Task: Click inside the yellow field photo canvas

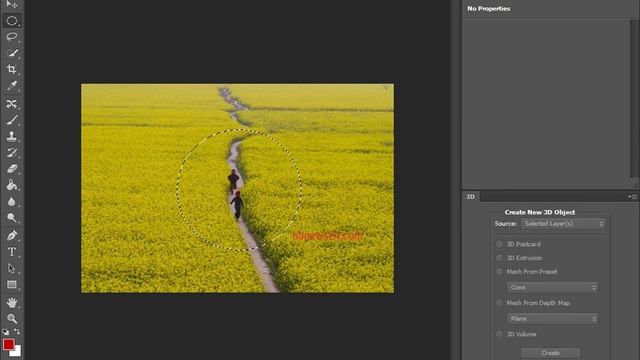Action: (238, 188)
